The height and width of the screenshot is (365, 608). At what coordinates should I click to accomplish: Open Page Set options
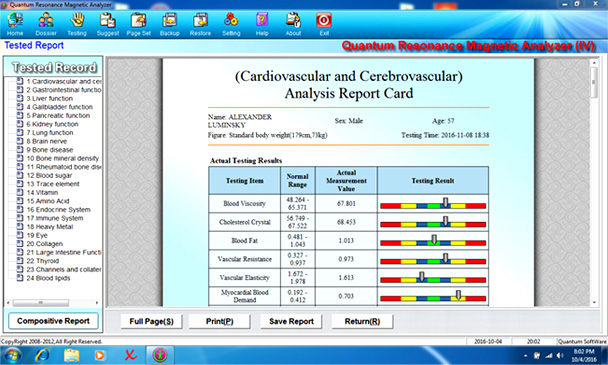[x=138, y=24]
